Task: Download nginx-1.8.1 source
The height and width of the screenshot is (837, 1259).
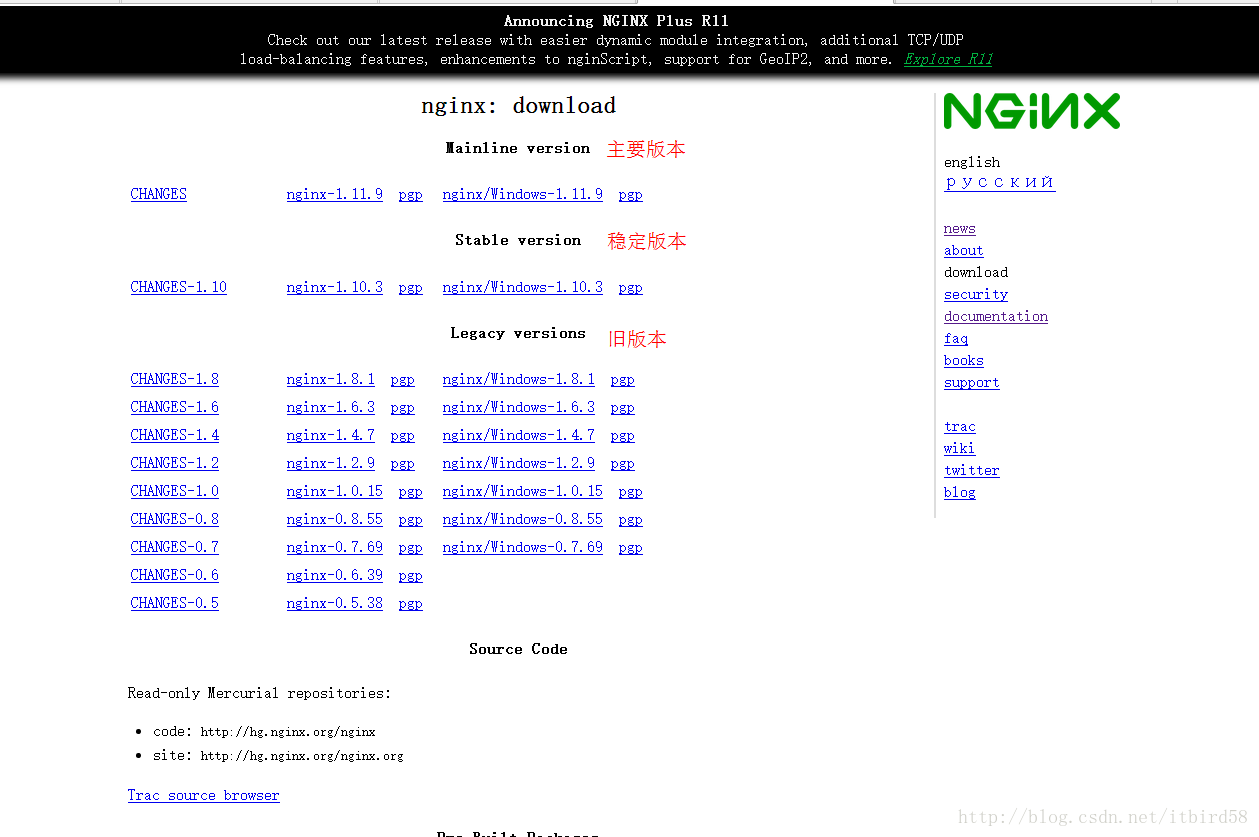Action: coord(330,379)
